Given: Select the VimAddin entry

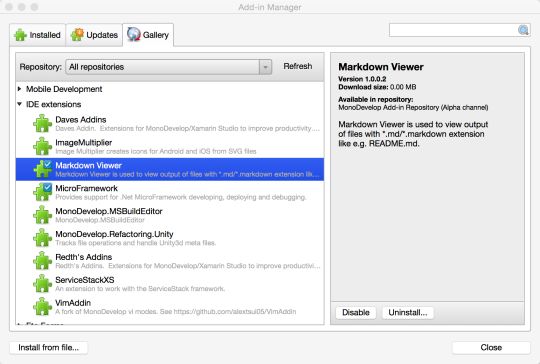Looking at the screenshot, I should pyautogui.click(x=170, y=307).
